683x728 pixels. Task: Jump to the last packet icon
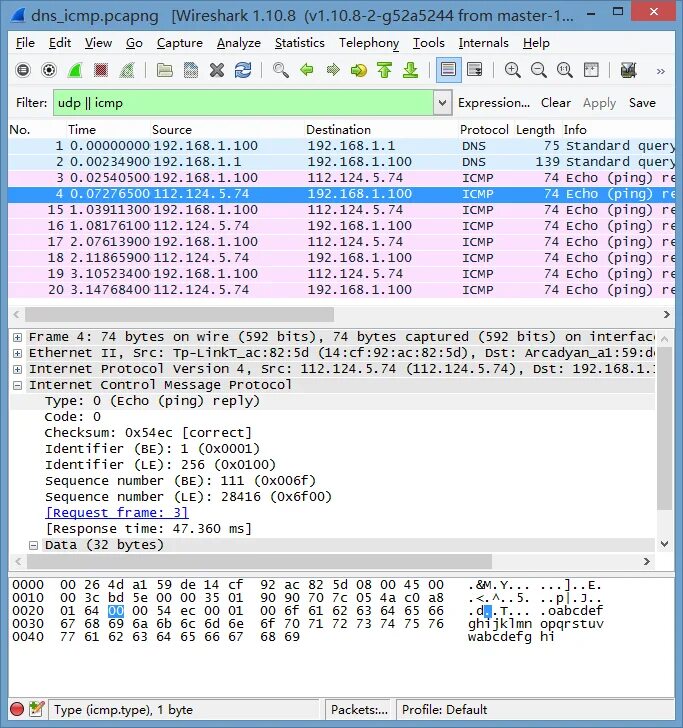click(x=410, y=71)
